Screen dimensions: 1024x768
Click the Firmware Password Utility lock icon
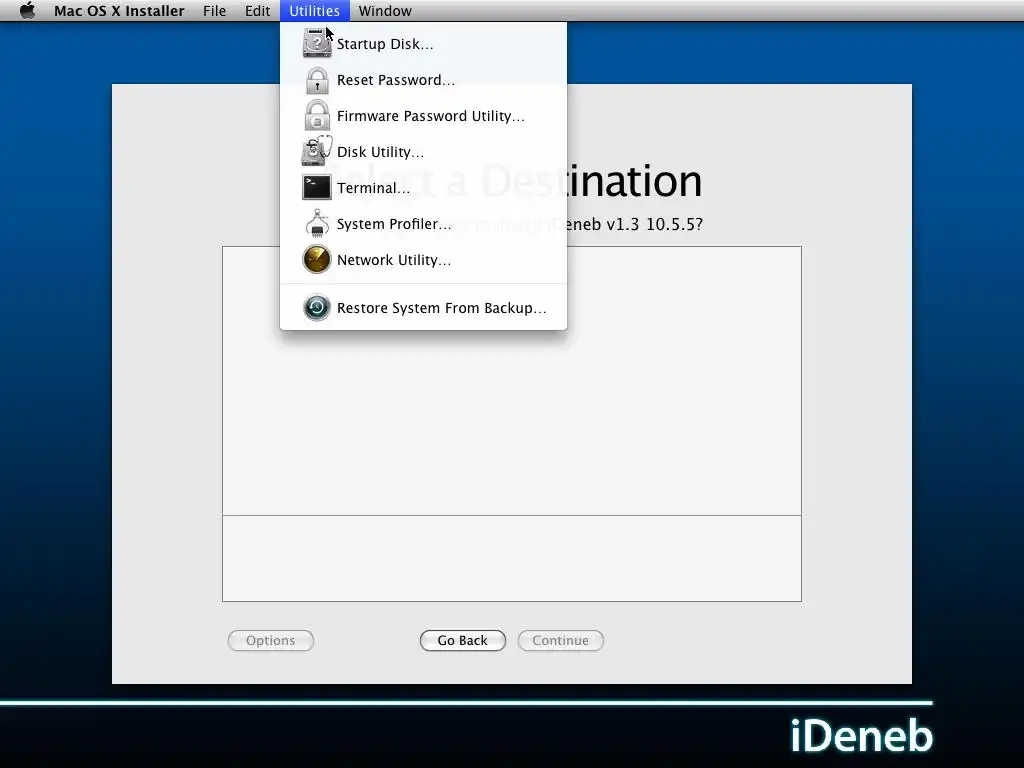[317, 116]
